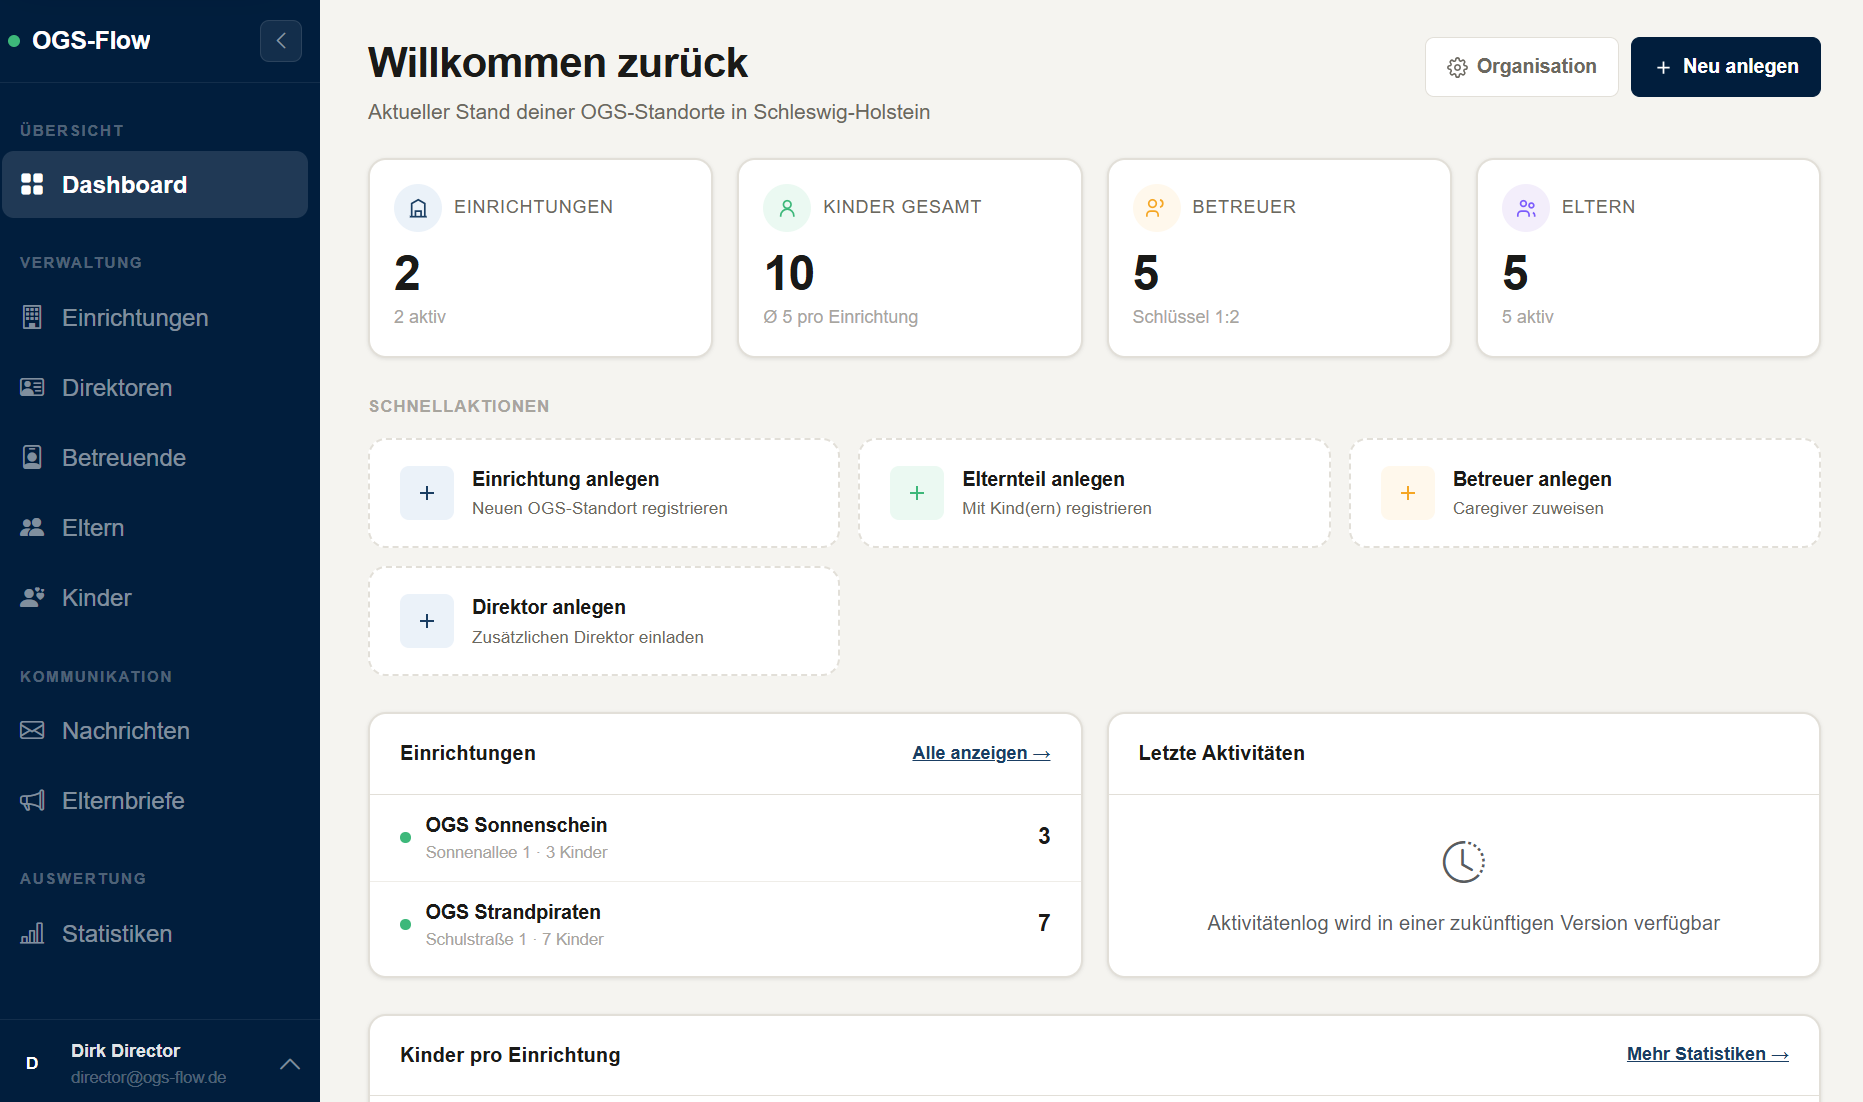Click the Mehr Statistiken link
Screen dimensions: 1863x1102
pyautogui.click(x=1707, y=1054)
